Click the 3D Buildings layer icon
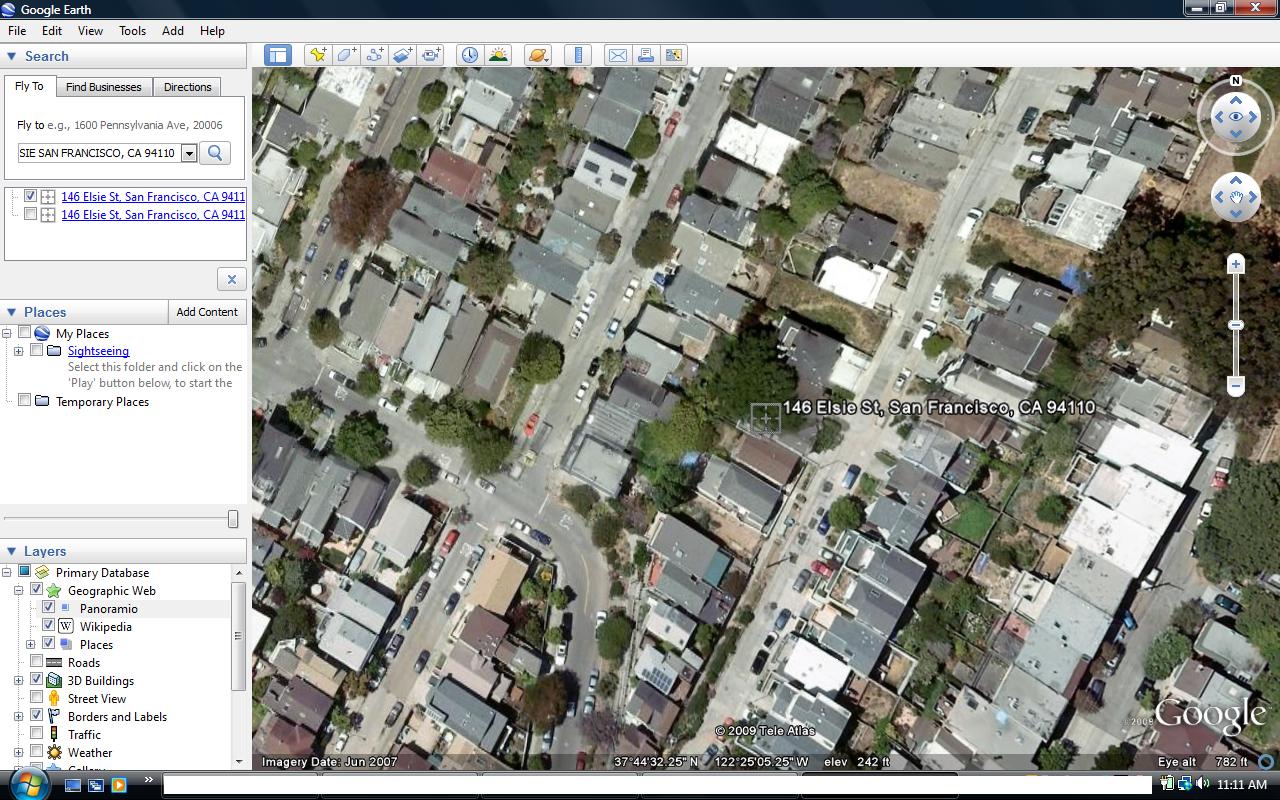 pos(54,681)
